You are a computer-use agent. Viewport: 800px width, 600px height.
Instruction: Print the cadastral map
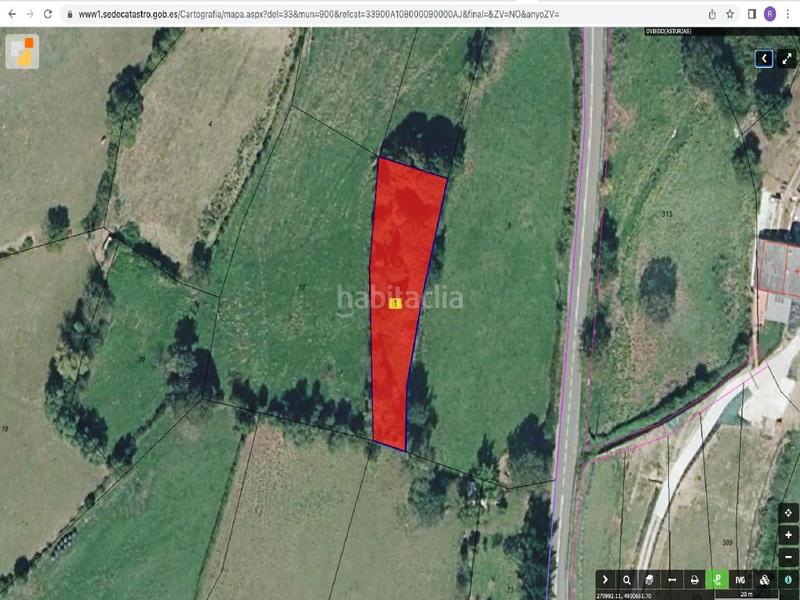[x=694, y=580]
